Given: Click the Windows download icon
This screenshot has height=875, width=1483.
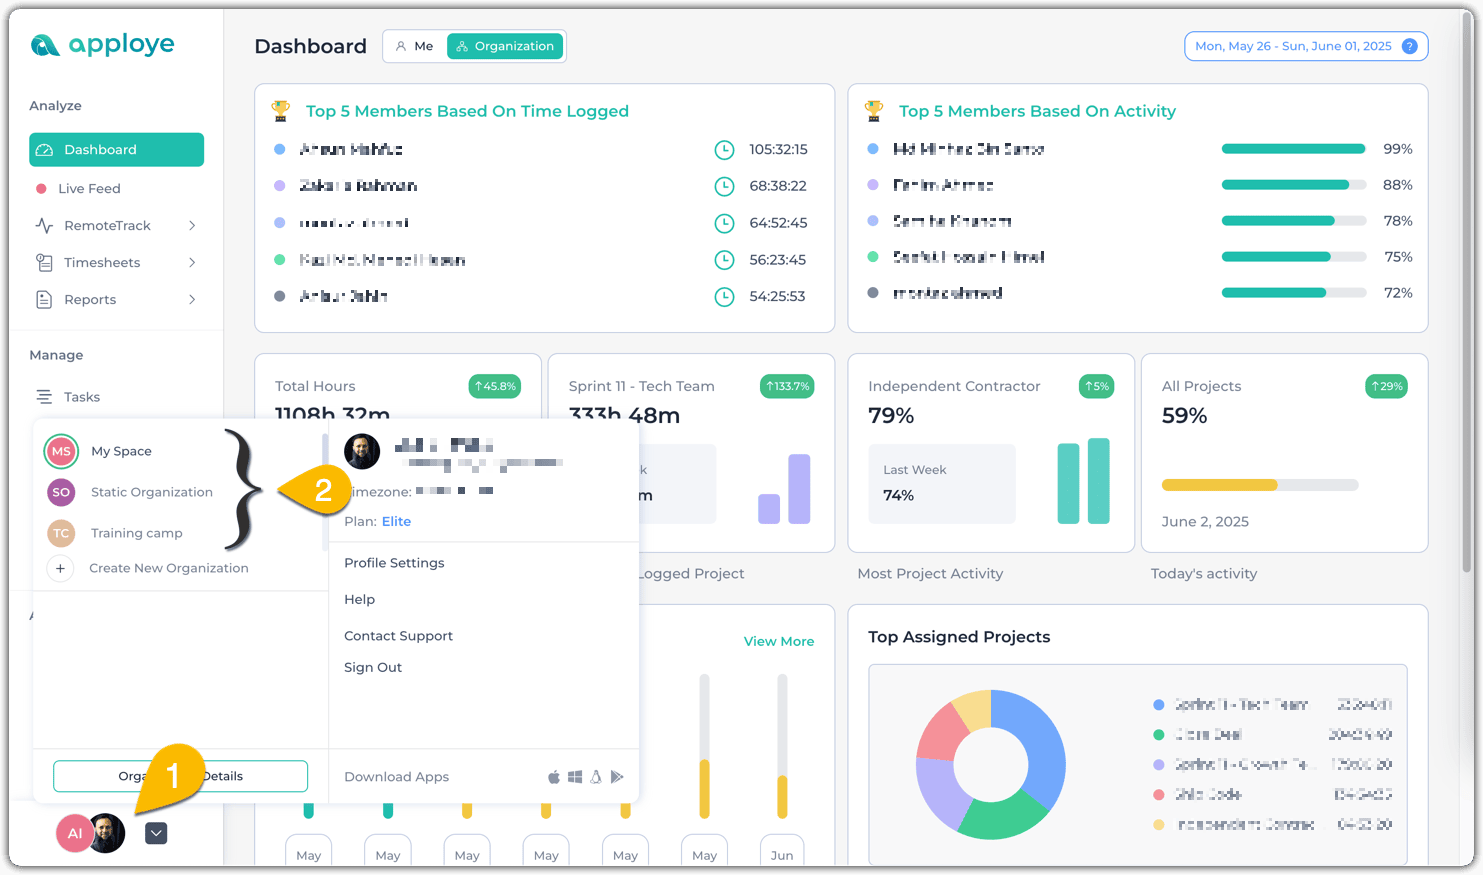Looking at the screenshot, I should (x=575, y=777).
